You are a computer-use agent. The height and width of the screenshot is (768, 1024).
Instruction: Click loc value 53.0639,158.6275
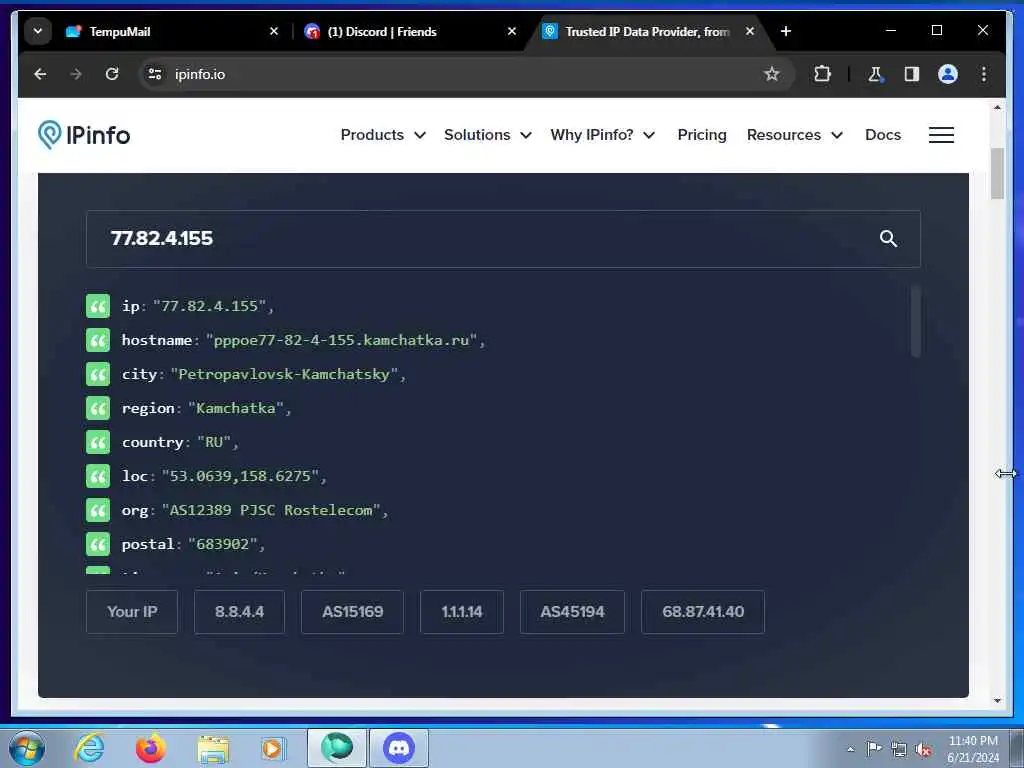coord(240,476)
